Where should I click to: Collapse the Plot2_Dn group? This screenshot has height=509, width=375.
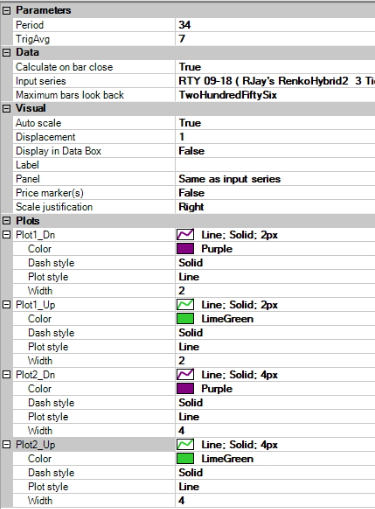tap(6, 375)
